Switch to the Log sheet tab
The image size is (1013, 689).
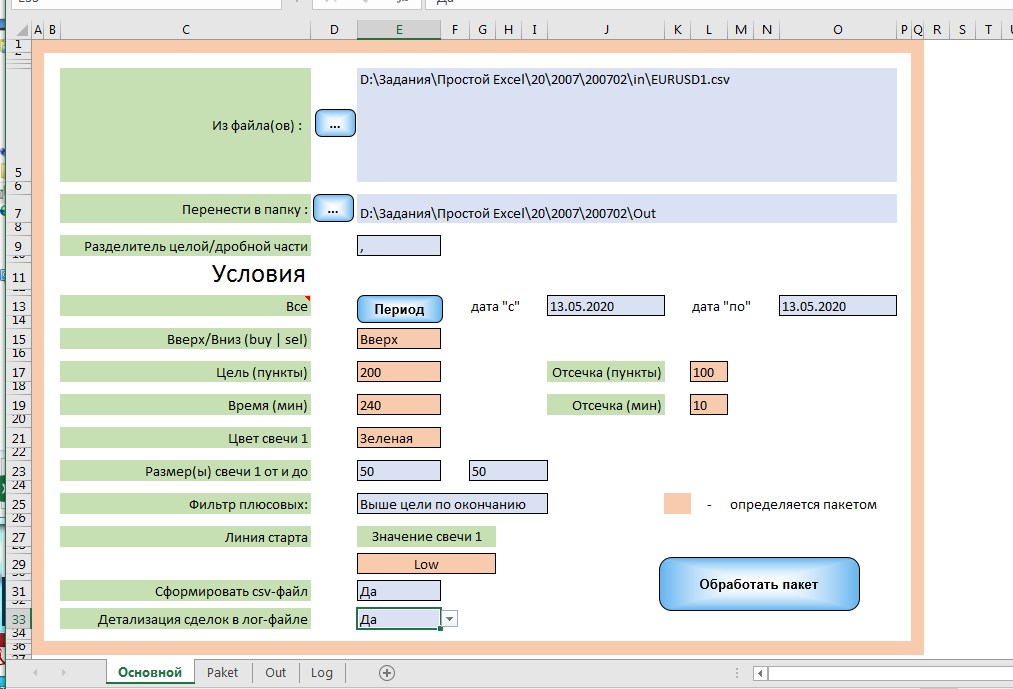point(322,672)
